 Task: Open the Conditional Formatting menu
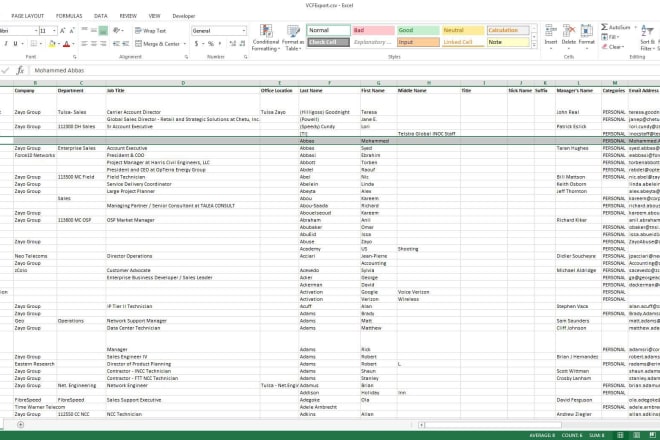click(x=265, y=37)
